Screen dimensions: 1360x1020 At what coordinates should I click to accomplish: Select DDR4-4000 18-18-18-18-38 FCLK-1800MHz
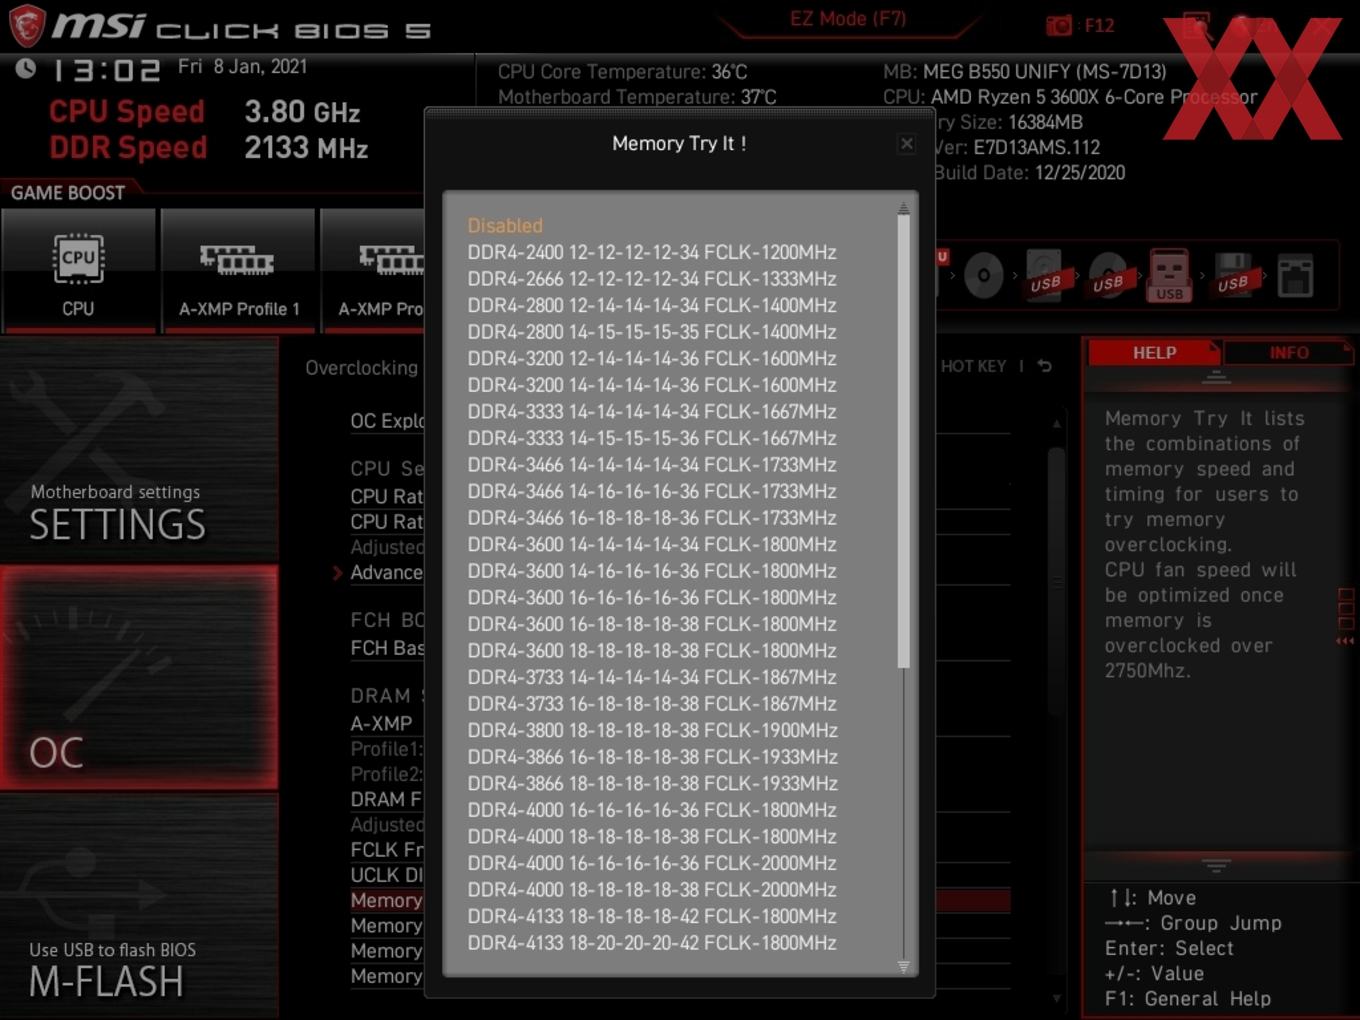tap(652, 837)
